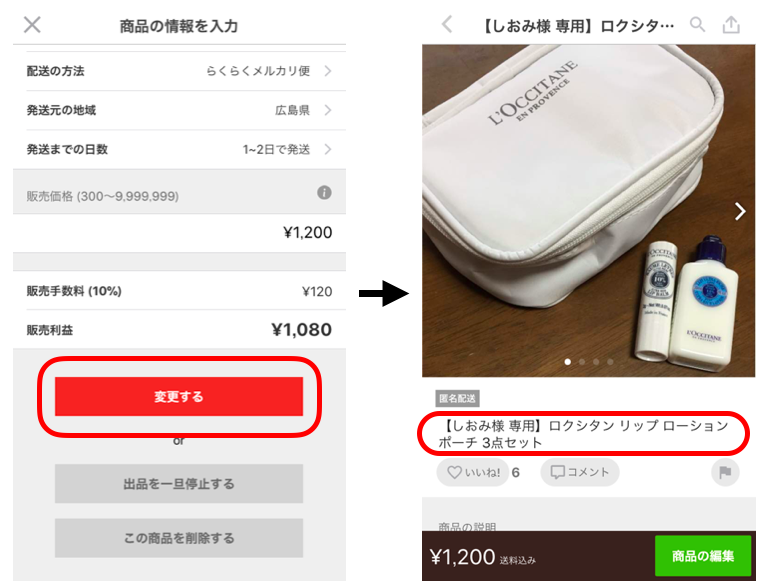Viewport: 766px width, 588px height.
Task: Close the product info entry screen
Action: [x=32, y=24]
